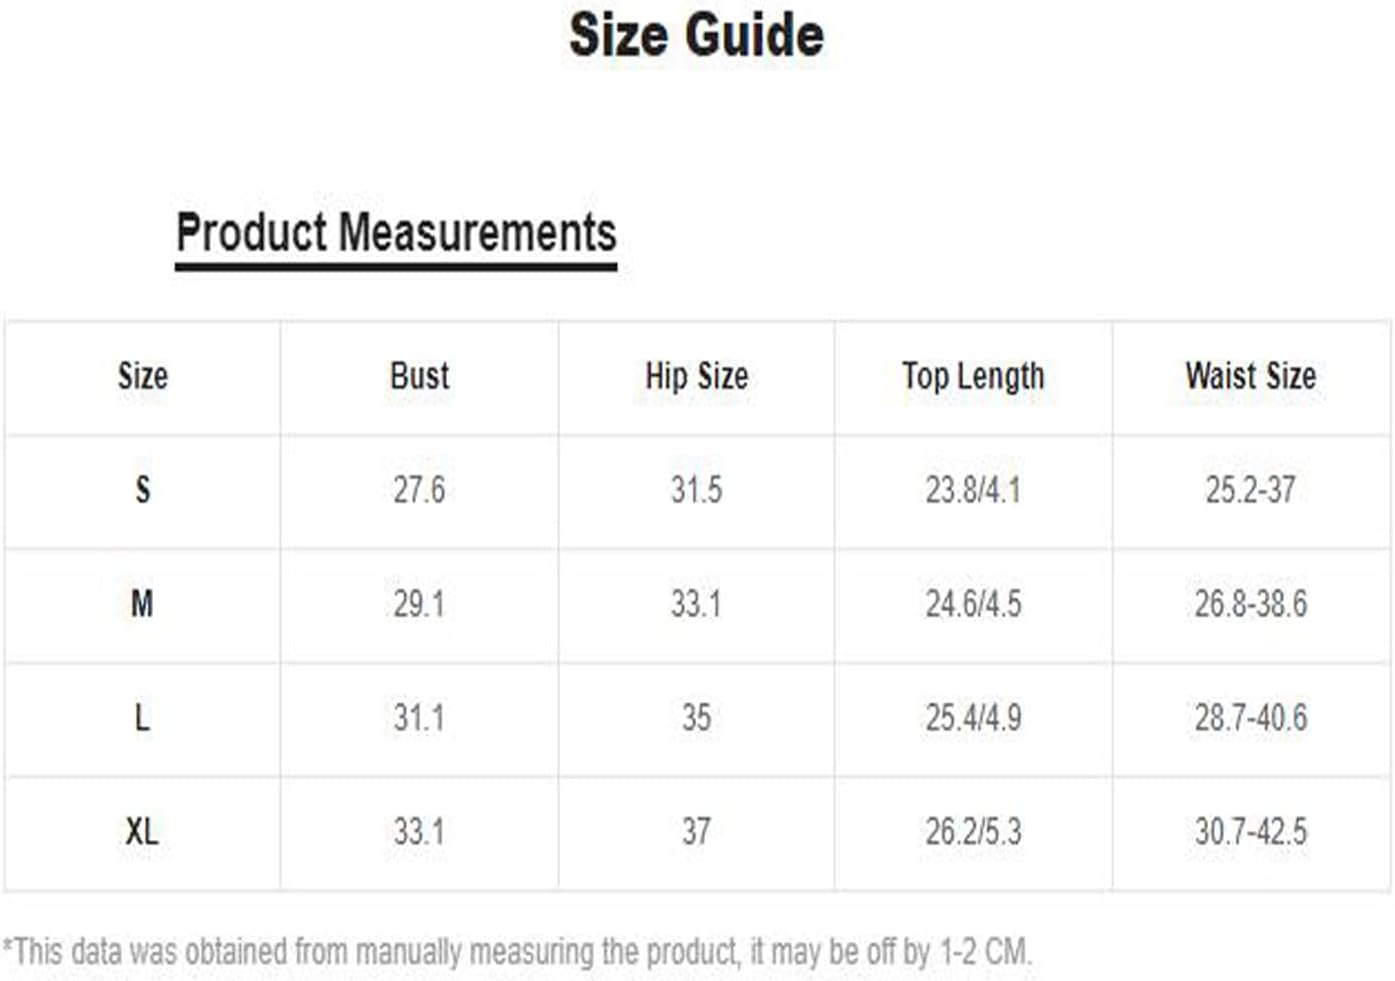1395x981 pixels.
Task: Click the Top Length column header
Action: (973, 378)
